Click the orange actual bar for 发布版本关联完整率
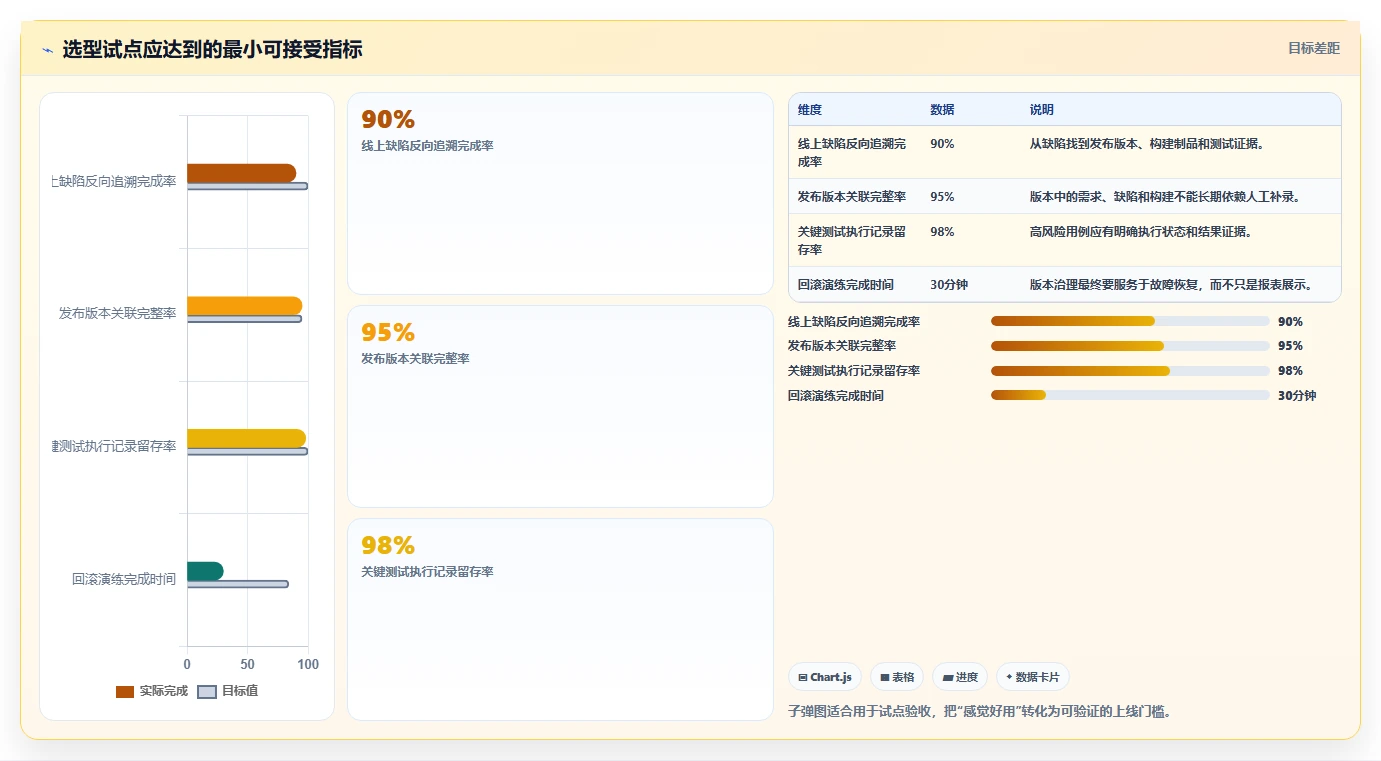This screenshot has height=761, width=1381. (x=244, y=306)
